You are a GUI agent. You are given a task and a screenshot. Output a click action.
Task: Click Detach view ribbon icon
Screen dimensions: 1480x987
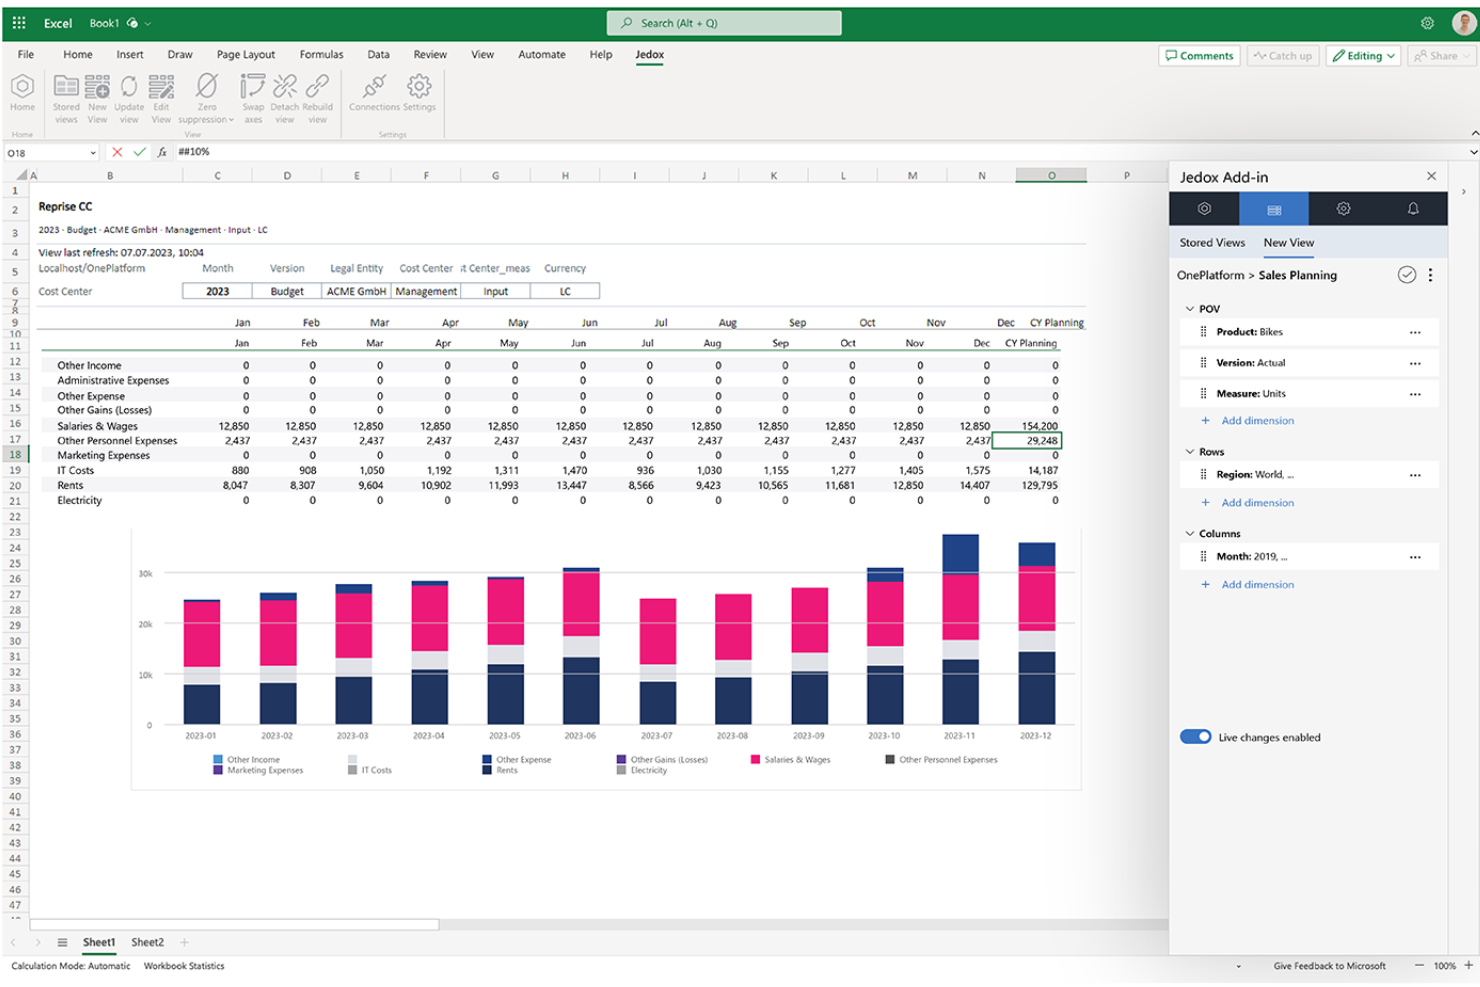click(x=285, y=99)
